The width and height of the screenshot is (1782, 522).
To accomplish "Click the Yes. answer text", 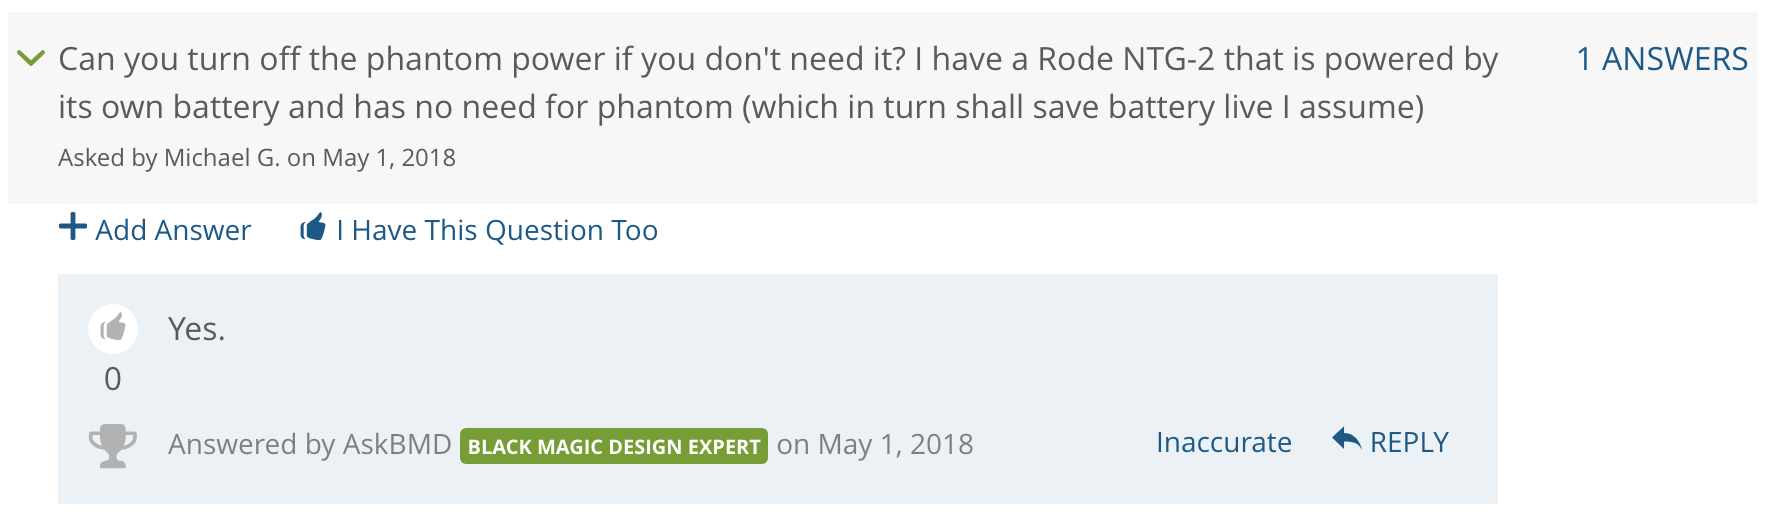I will (197, 329).
